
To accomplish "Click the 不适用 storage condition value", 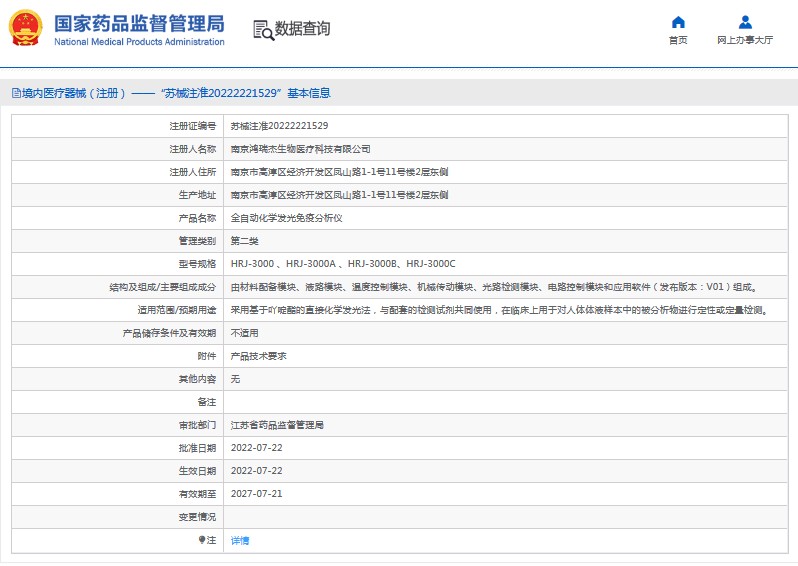I will 244,333.
